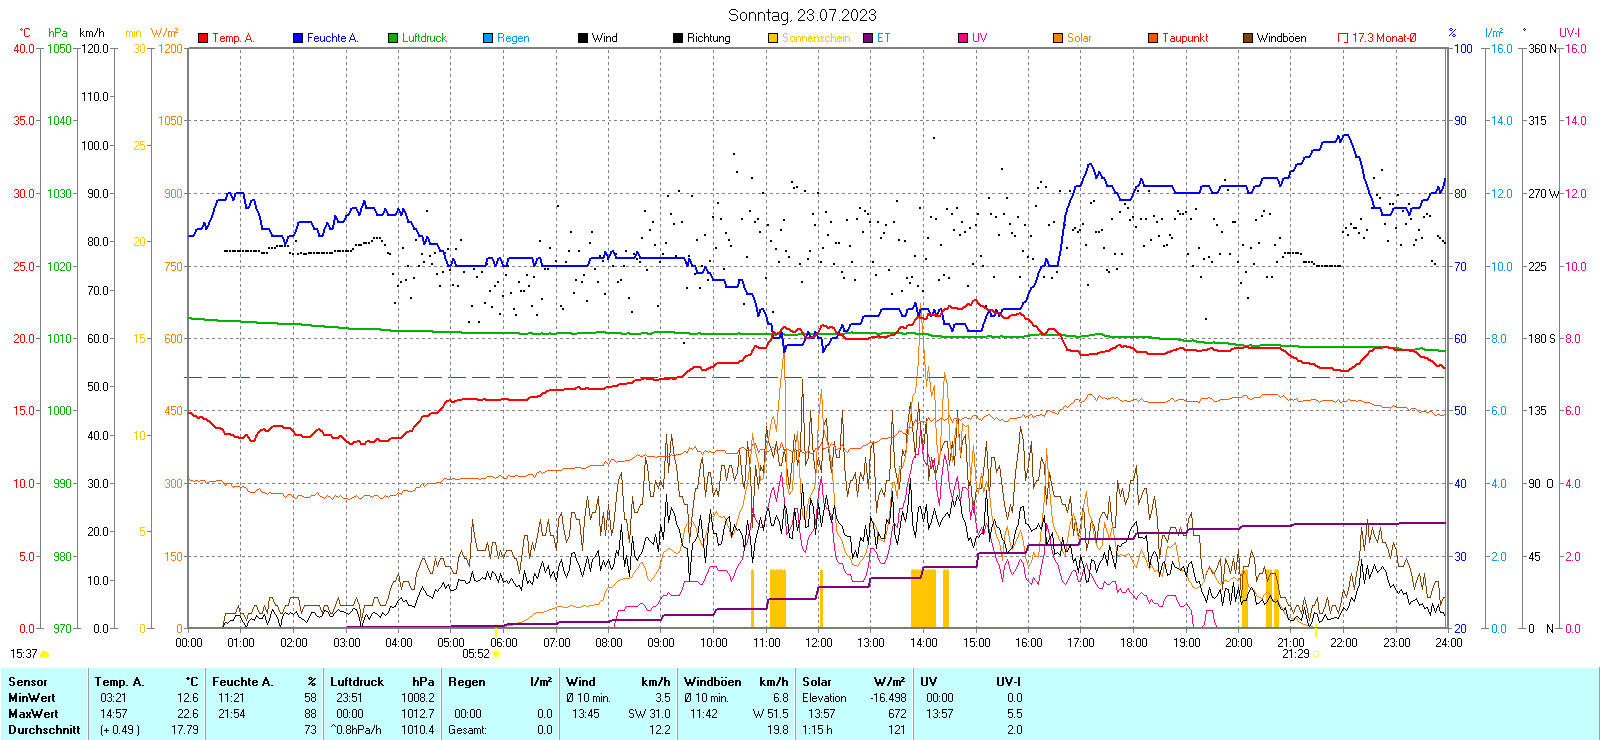Click the sunrise sun icon near 05:52
The image size is (1600, 740).
pyautogui.click(x=497, y=654)
